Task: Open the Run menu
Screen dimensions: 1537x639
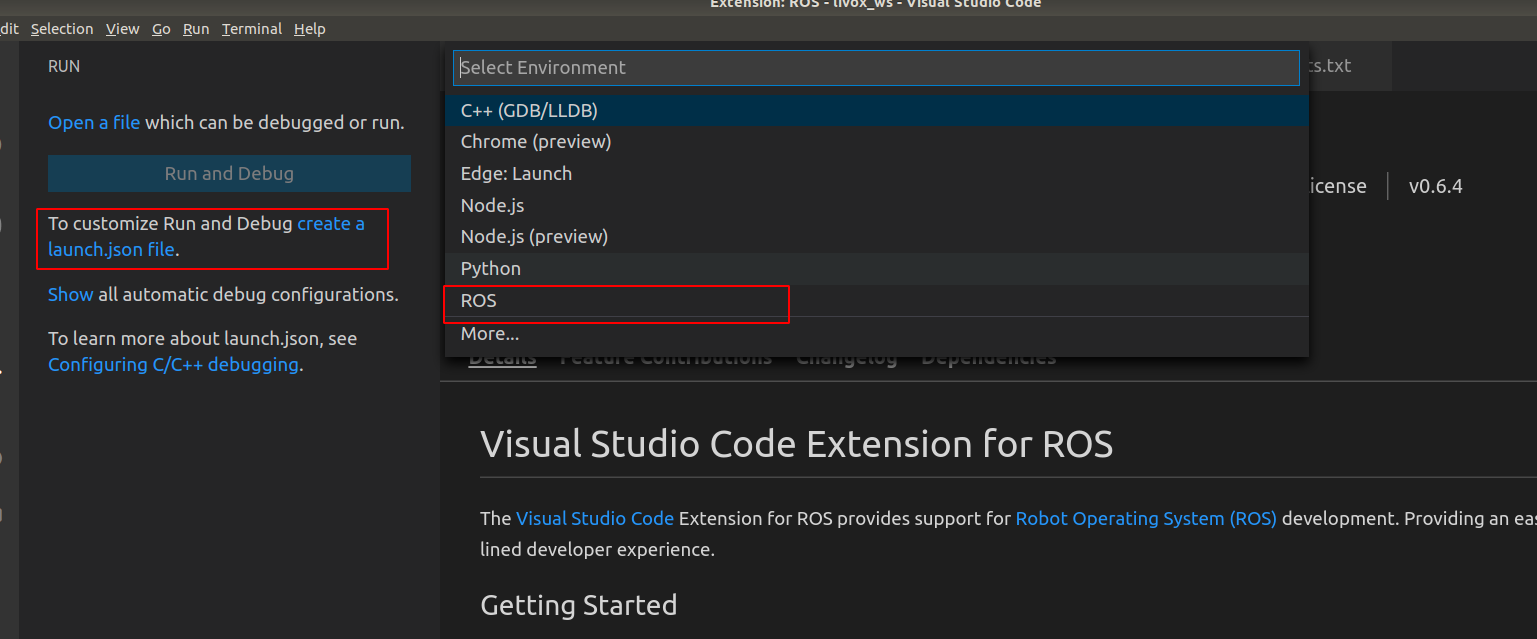Action: click(196, 29)
